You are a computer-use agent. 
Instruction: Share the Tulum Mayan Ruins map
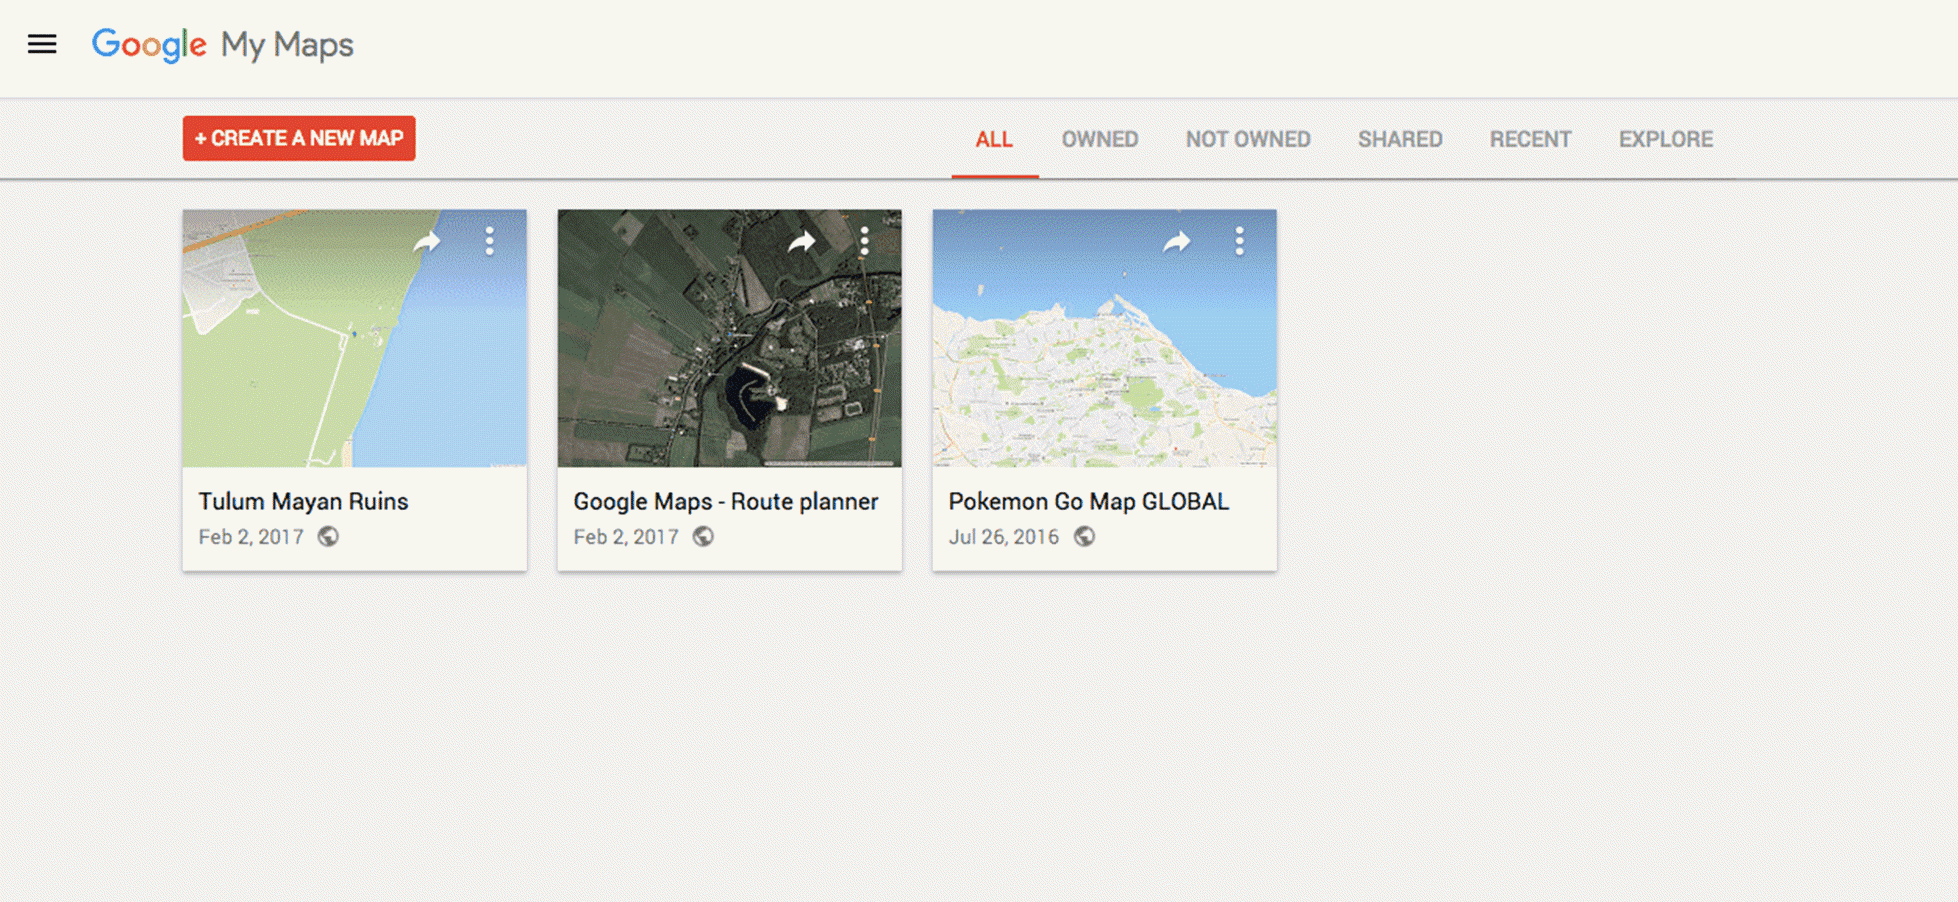pos(427,241)
